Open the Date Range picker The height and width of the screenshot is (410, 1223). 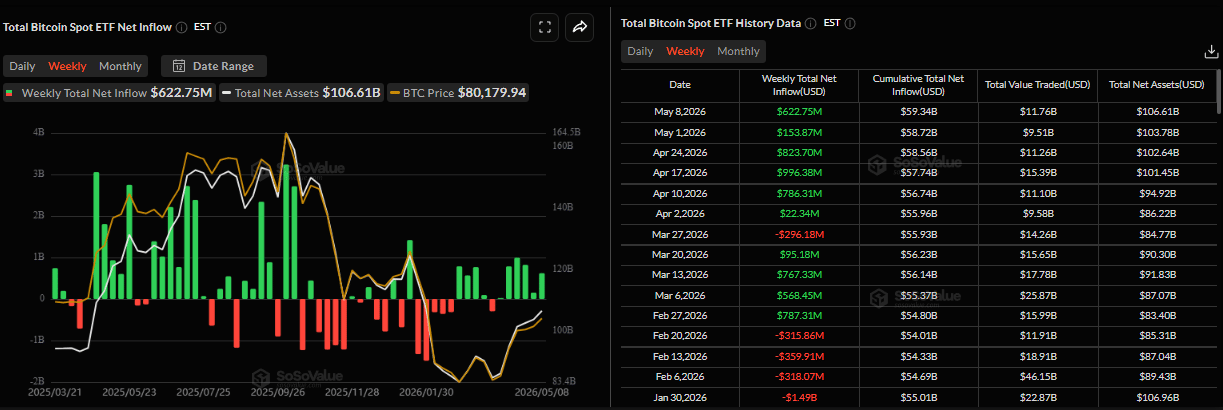point(214,66)
